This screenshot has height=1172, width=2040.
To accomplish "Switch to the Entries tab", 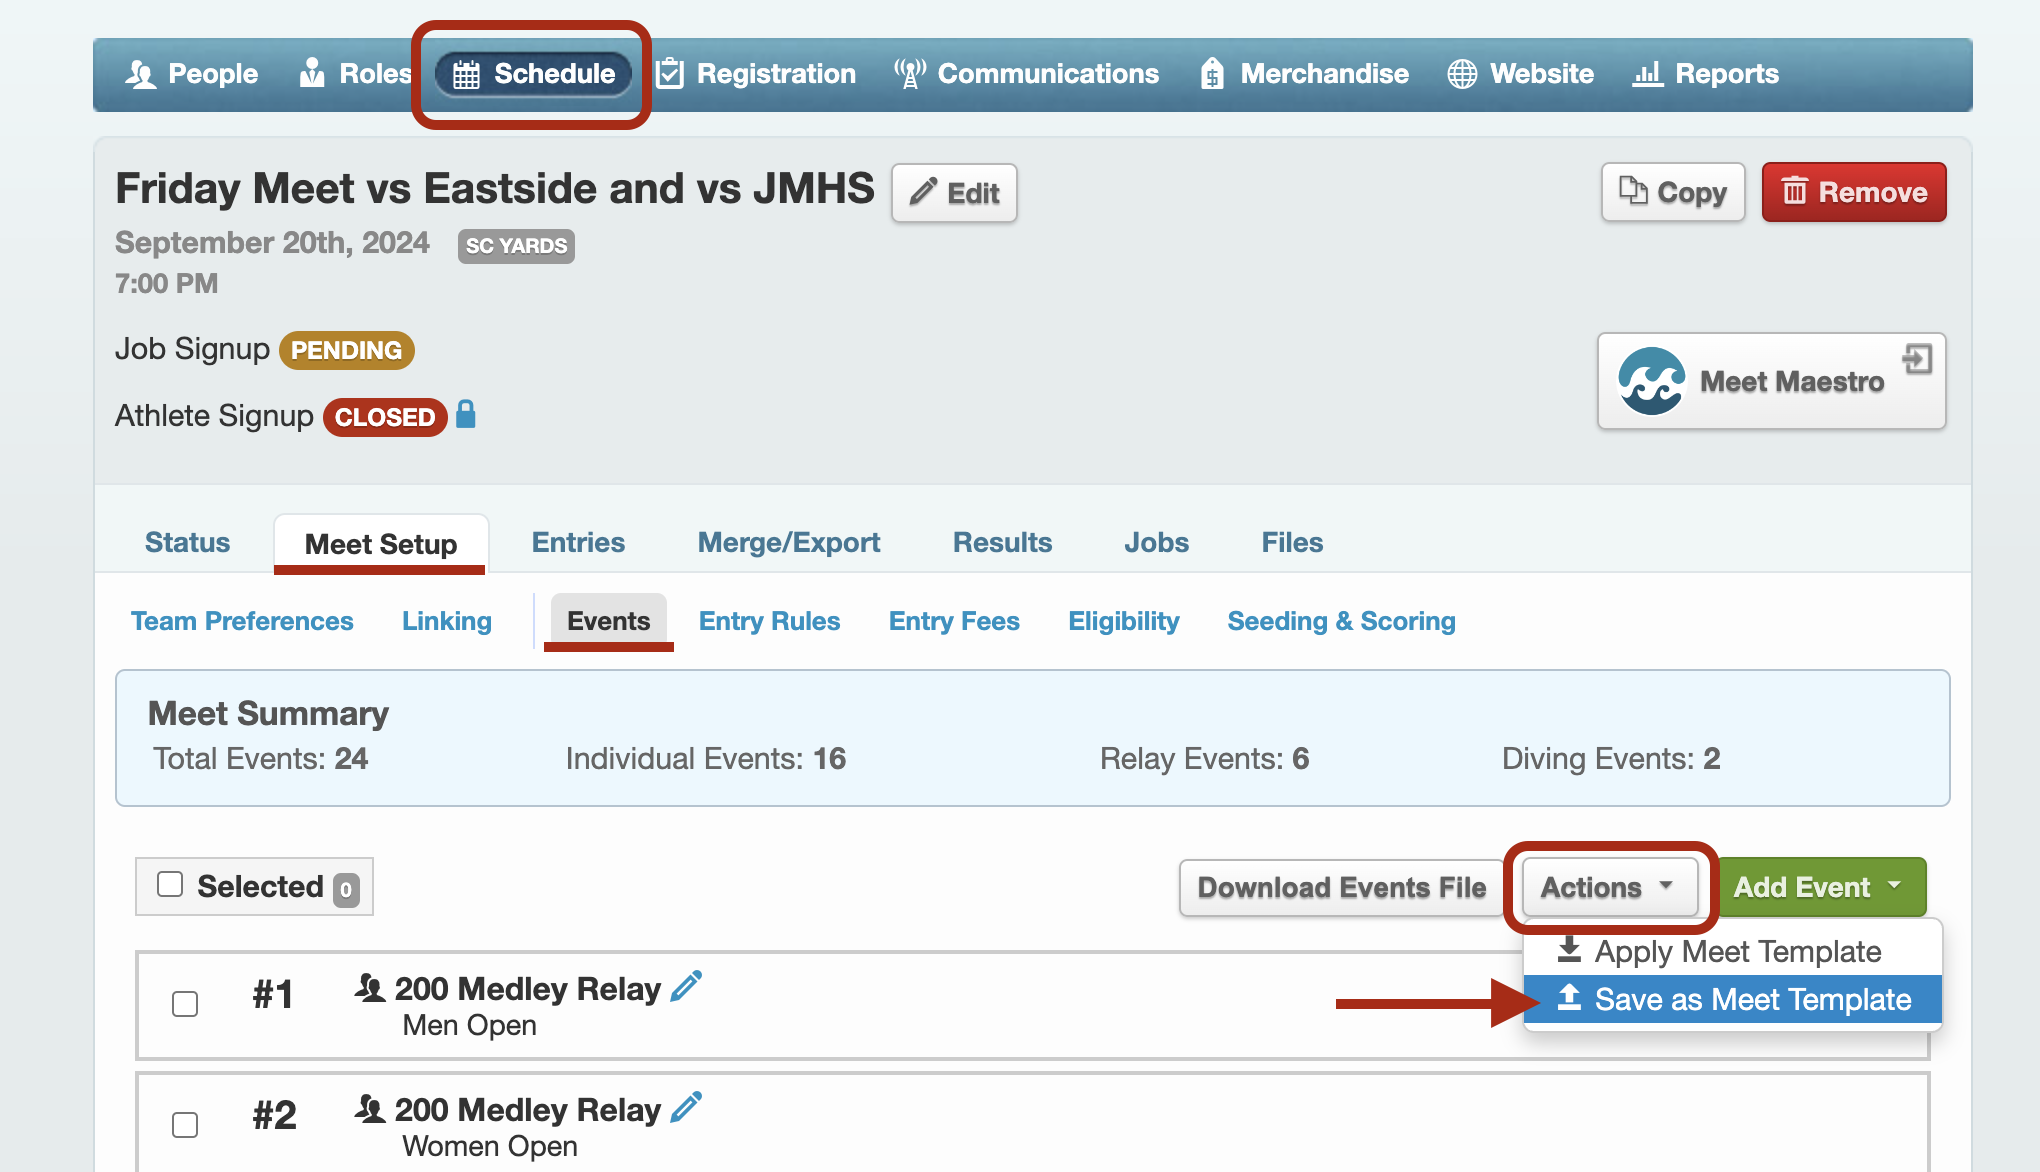I will click(x=578, y=542).
